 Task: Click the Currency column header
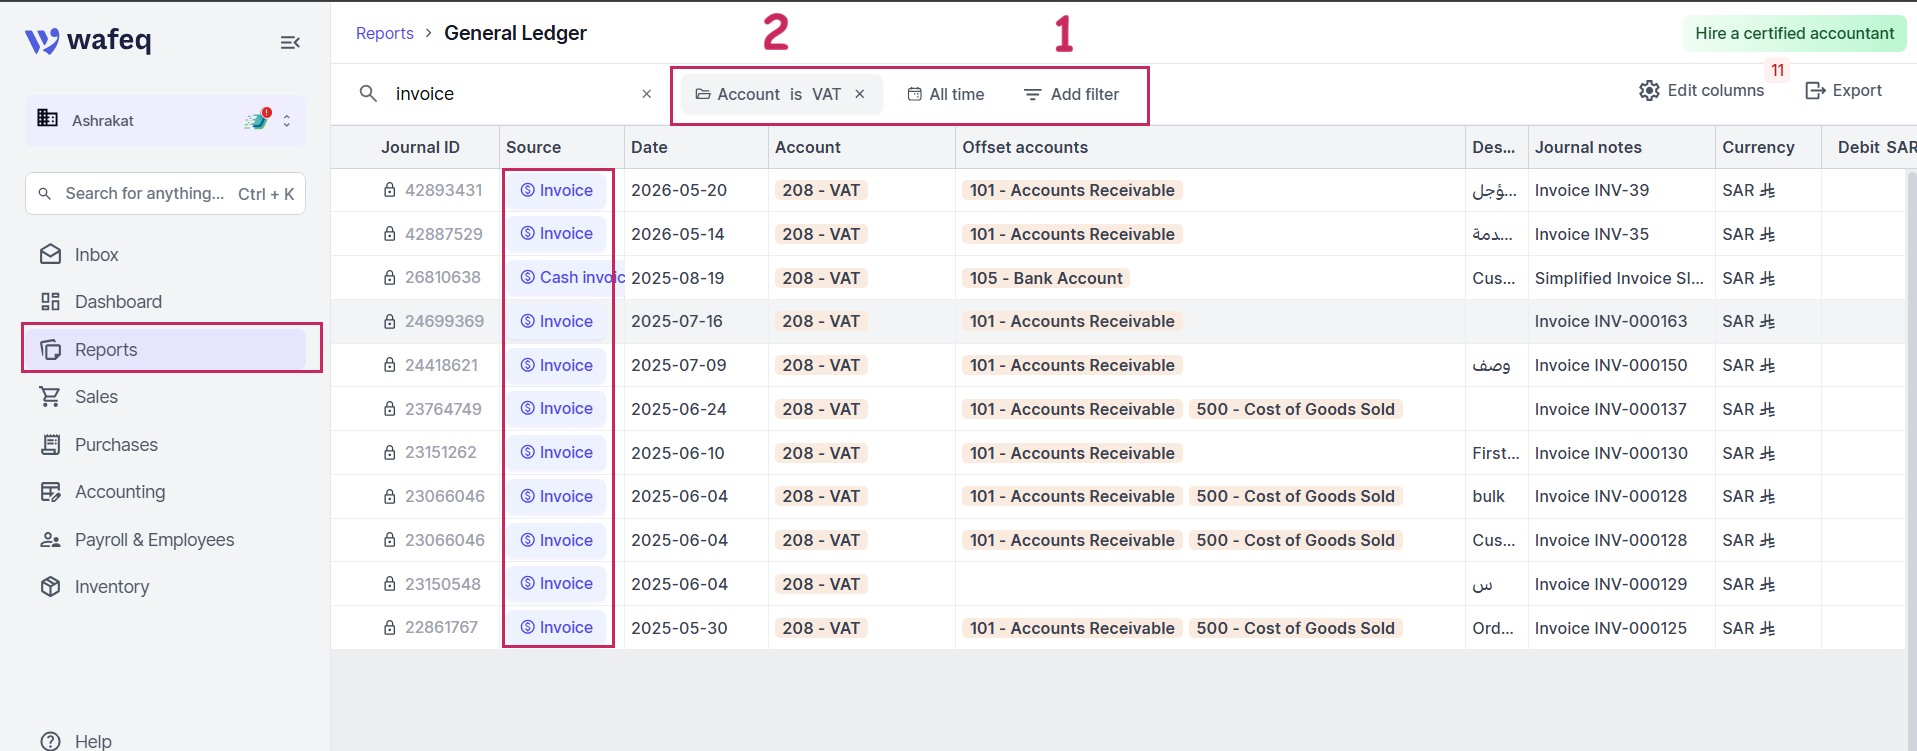tap(1758, 147)
